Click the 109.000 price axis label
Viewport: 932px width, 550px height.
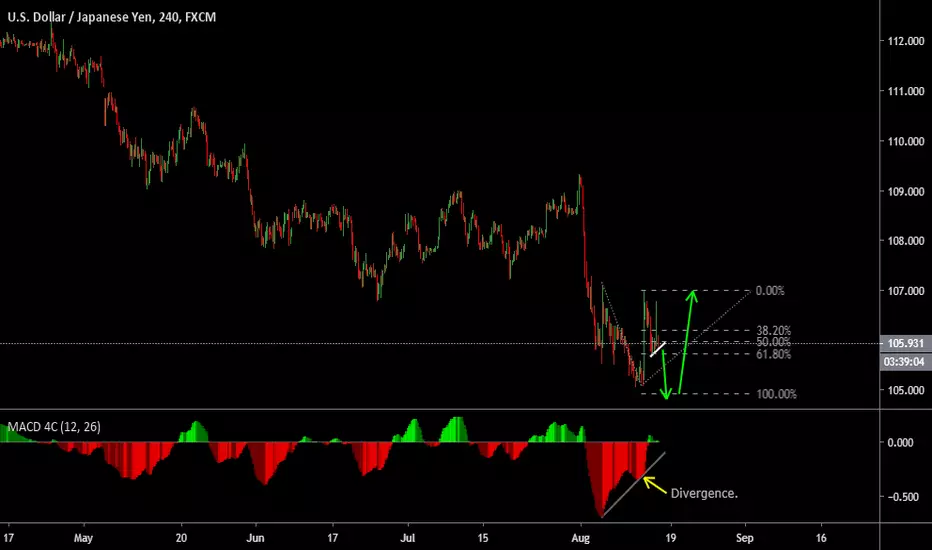905,191
